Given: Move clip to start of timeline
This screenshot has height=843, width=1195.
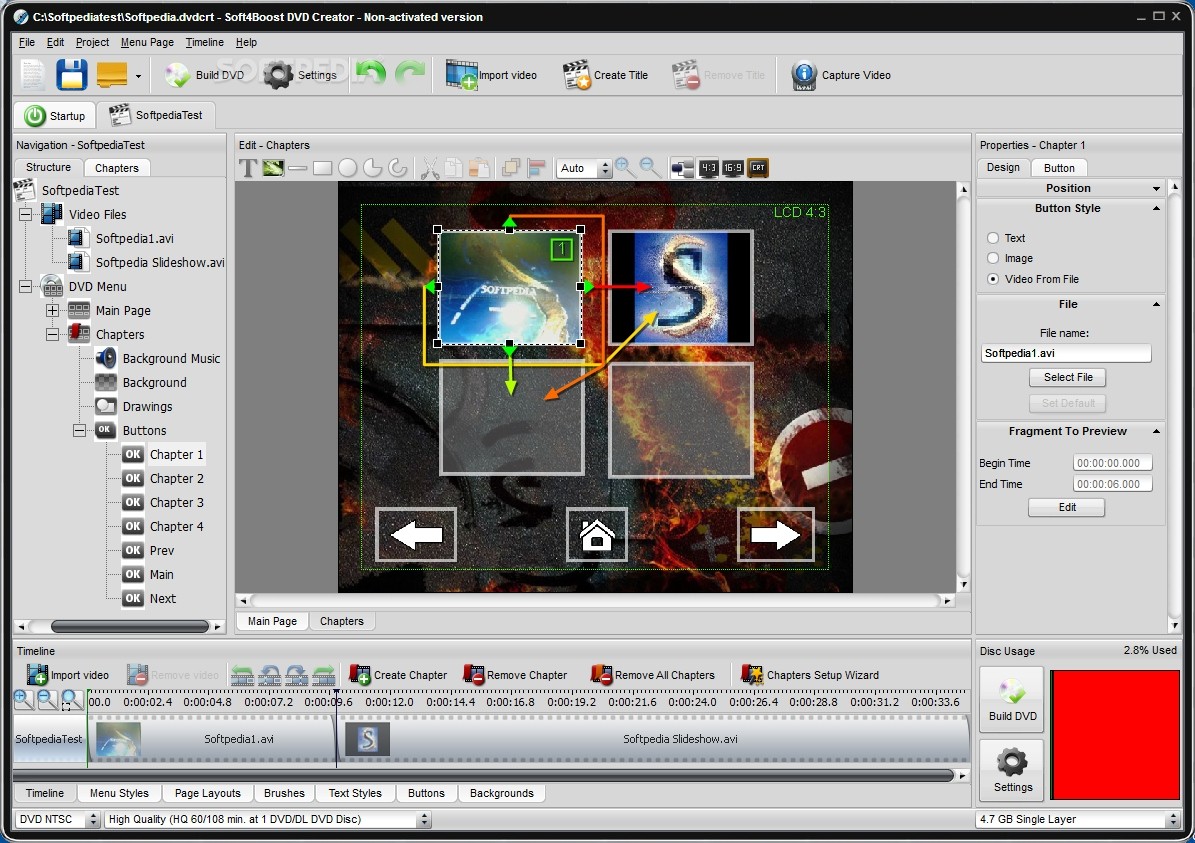Looking at the screenshot, I should click(242, 675).
